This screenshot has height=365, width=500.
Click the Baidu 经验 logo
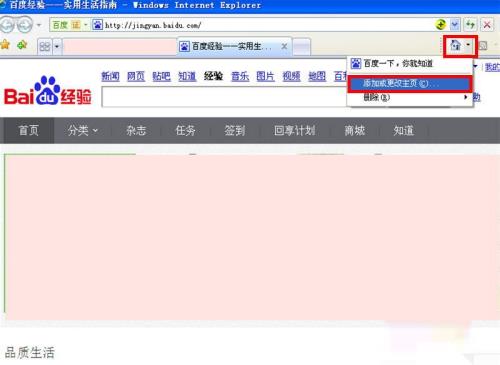[x=47, y=91]
